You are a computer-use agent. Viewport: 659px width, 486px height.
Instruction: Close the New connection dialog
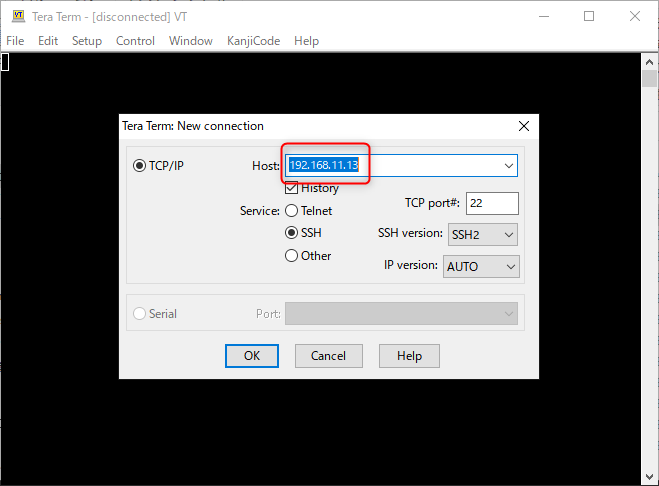523,126
